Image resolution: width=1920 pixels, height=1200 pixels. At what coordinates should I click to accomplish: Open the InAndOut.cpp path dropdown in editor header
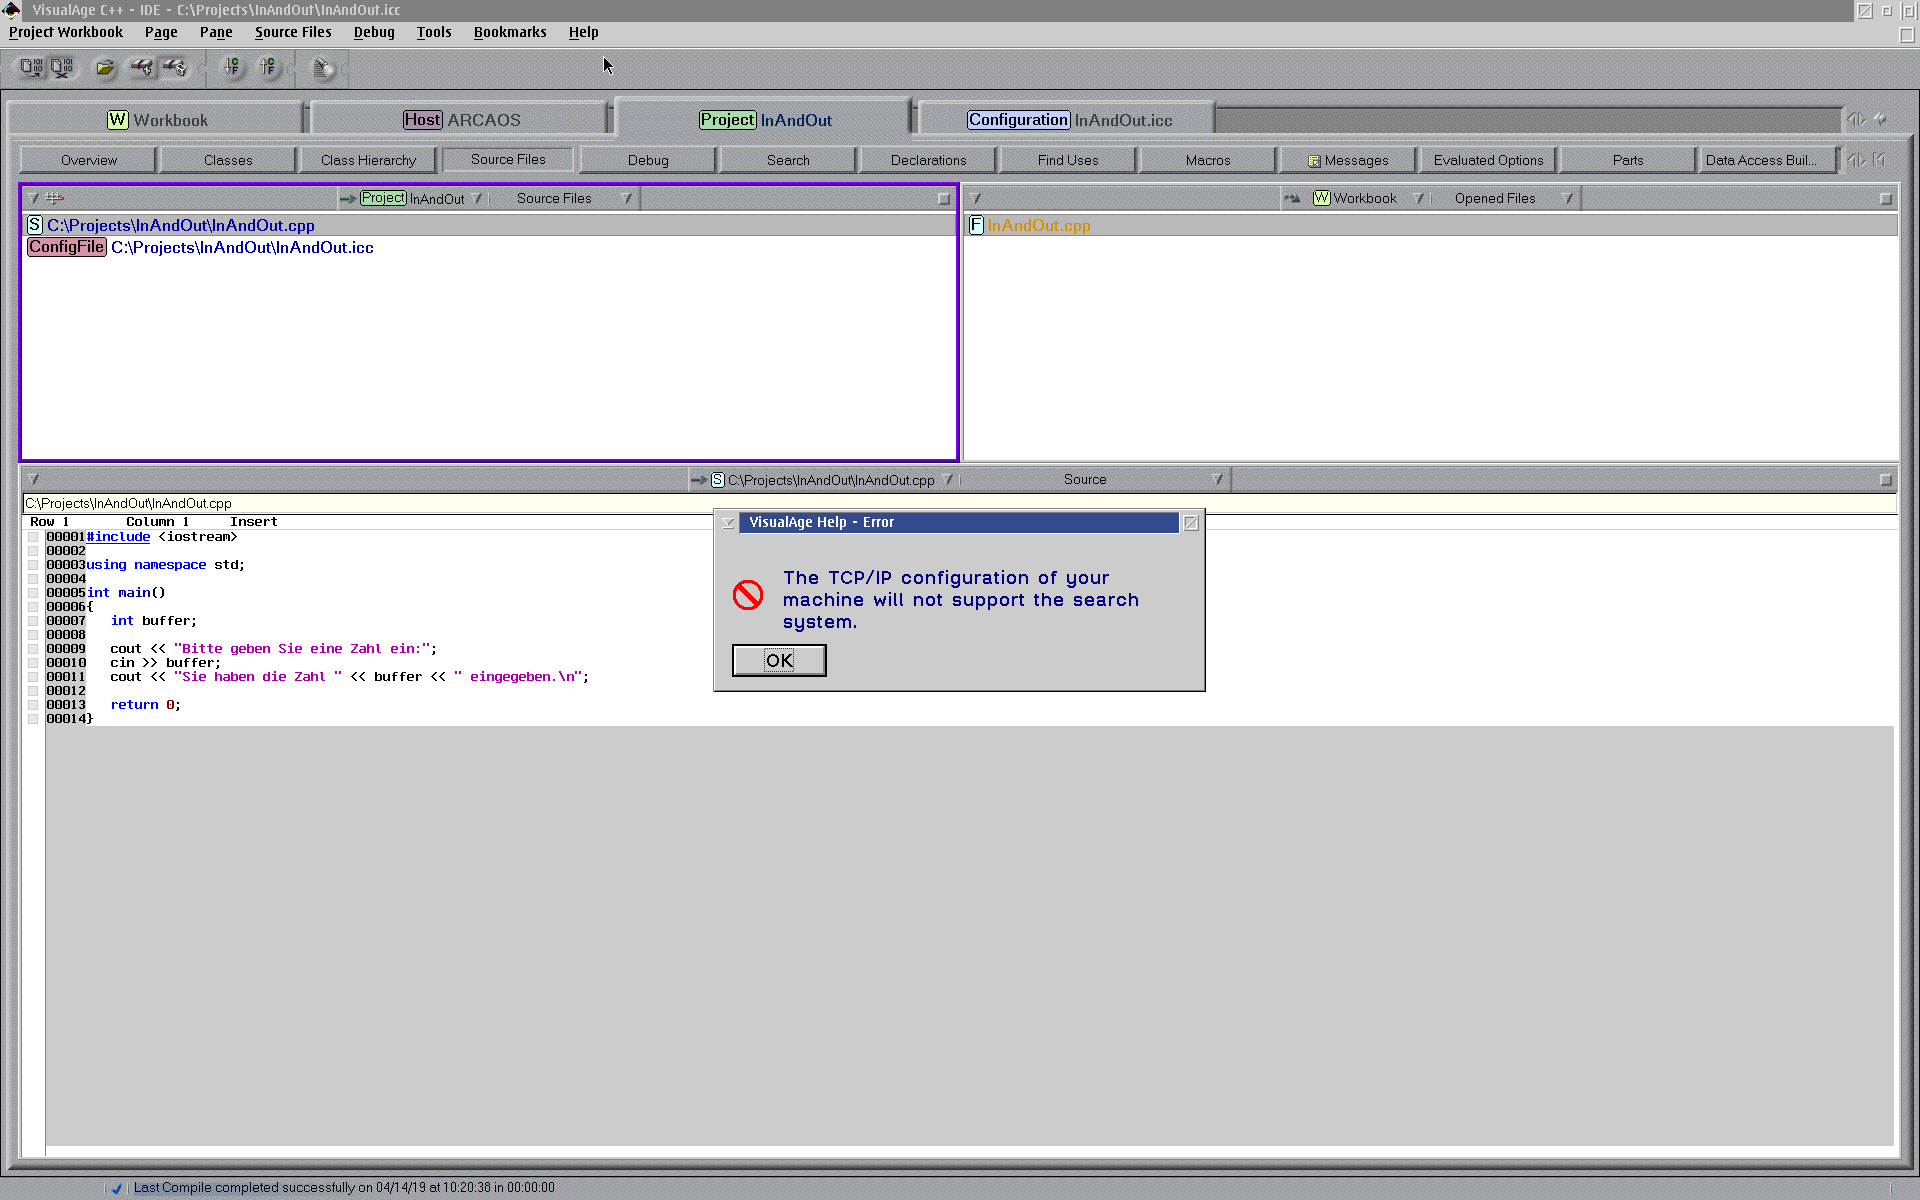[948, 479]
